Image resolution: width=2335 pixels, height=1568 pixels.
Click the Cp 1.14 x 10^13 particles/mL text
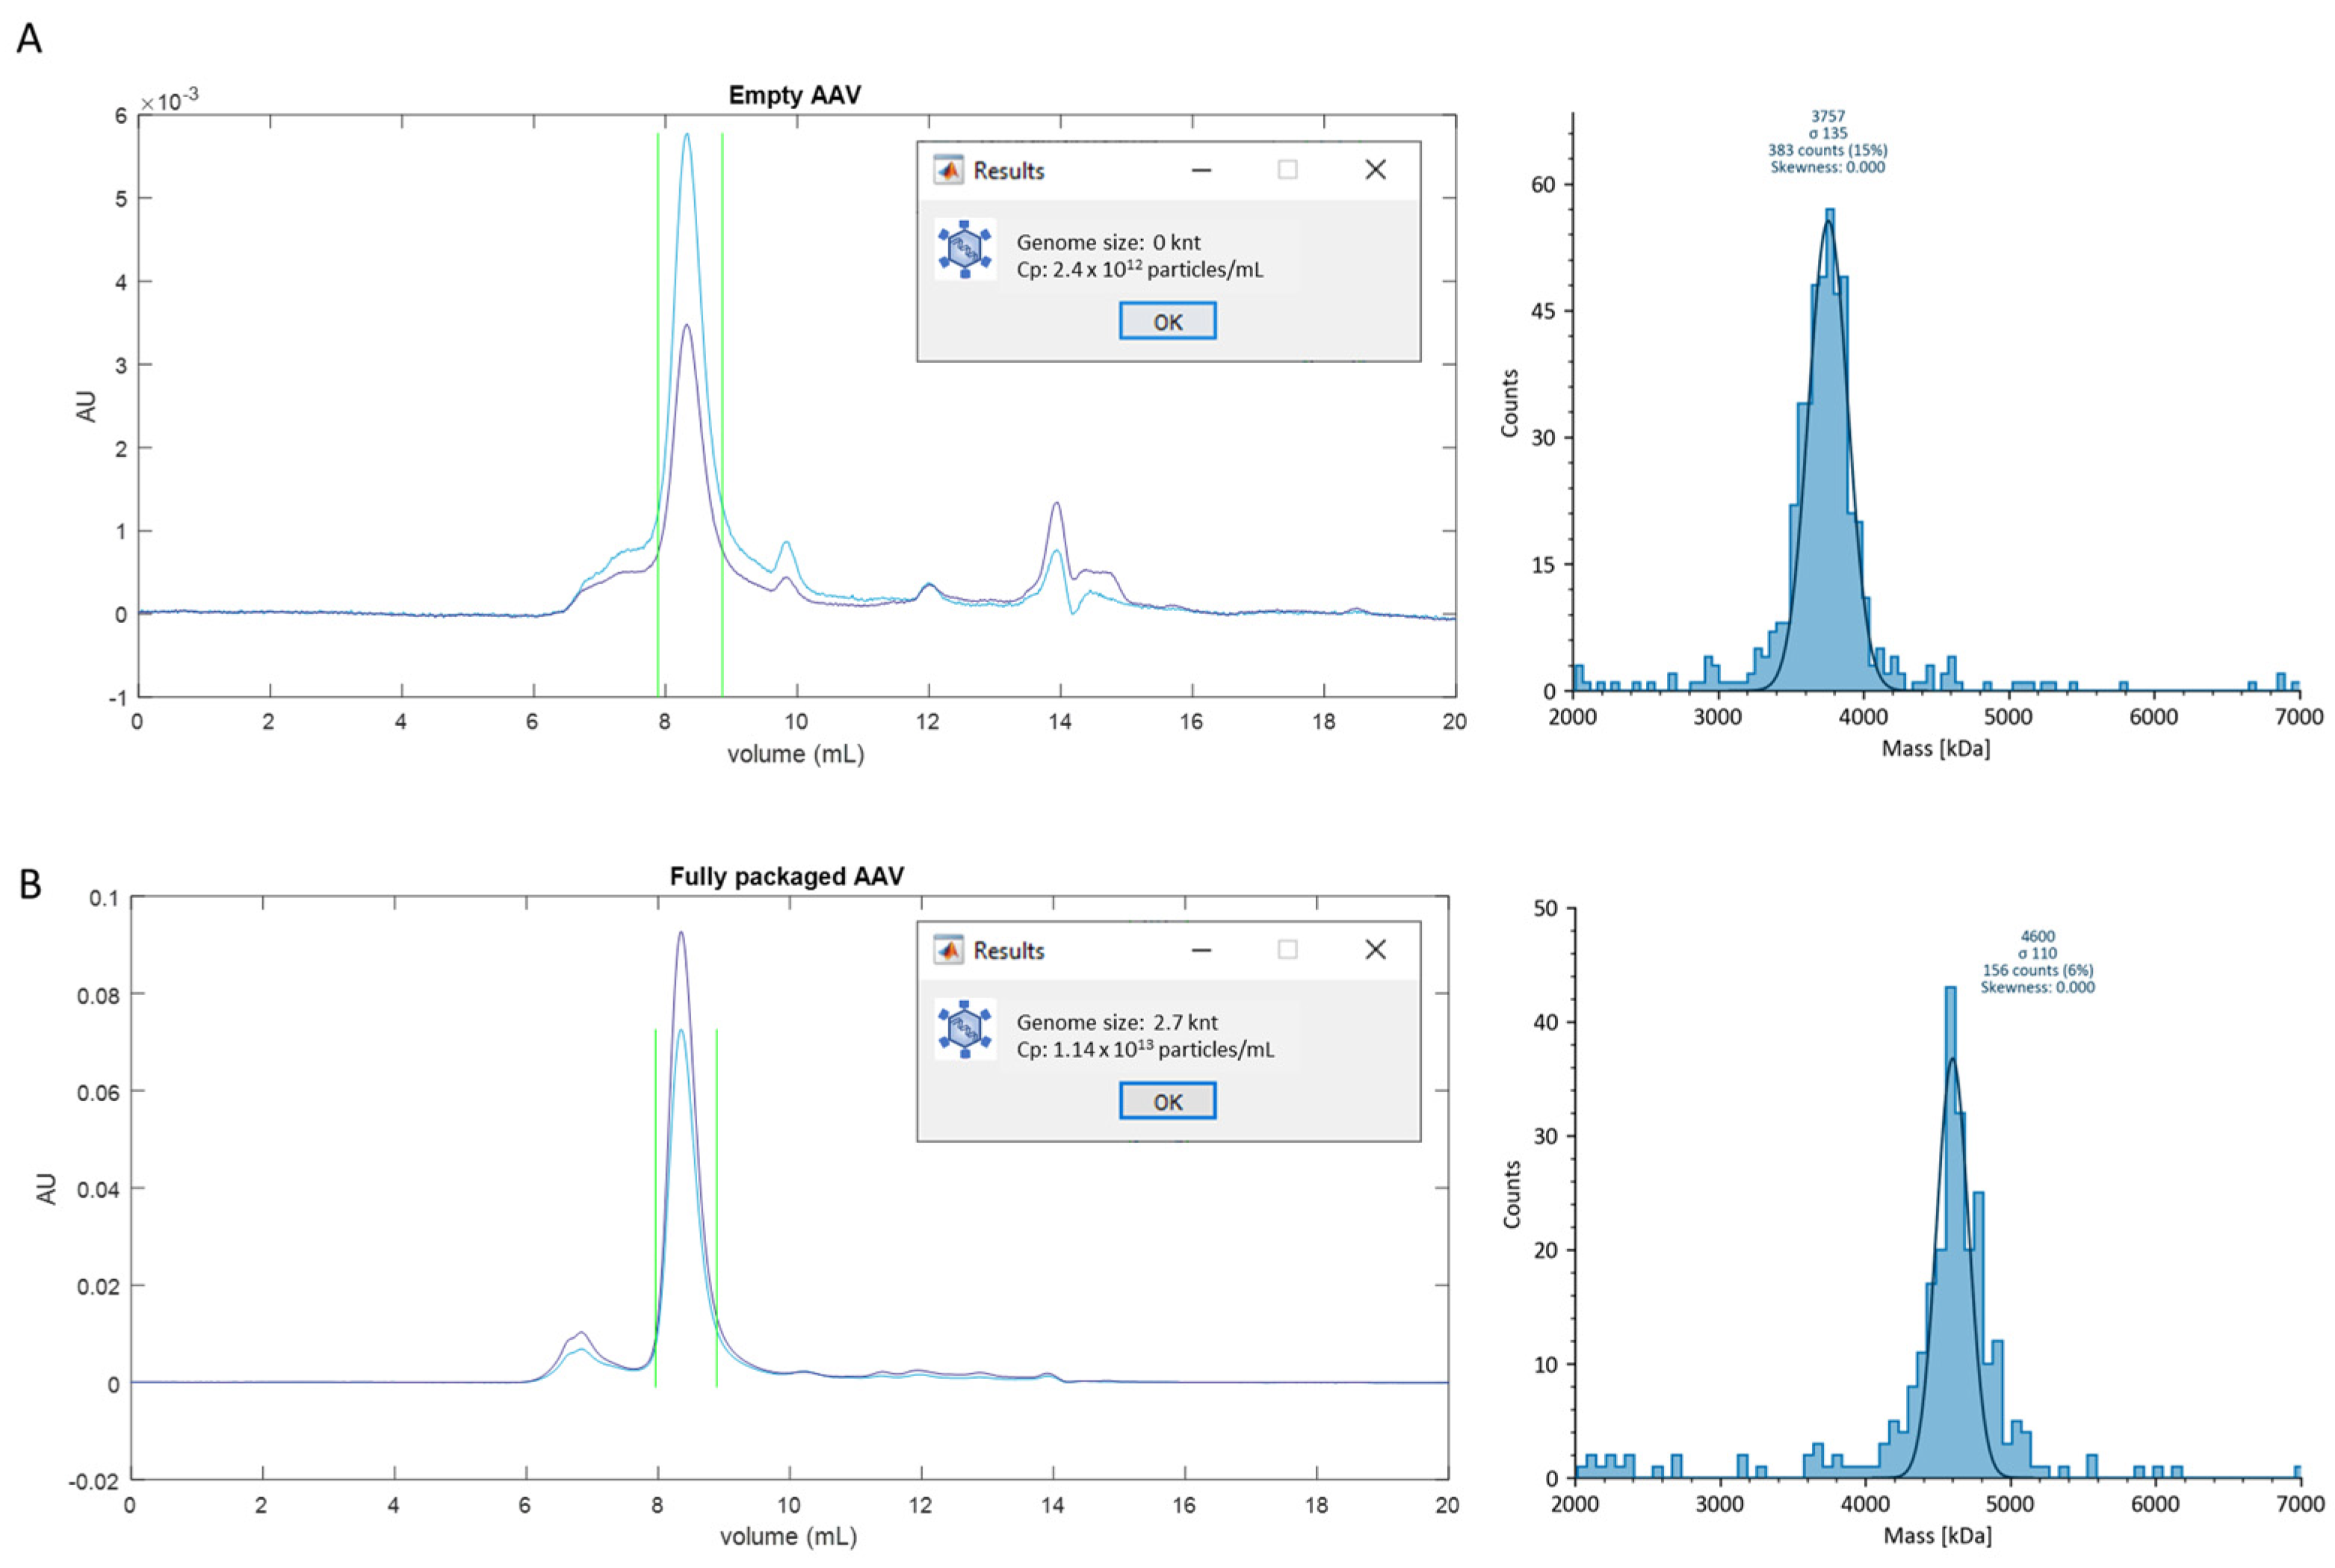[1145, 1049]
